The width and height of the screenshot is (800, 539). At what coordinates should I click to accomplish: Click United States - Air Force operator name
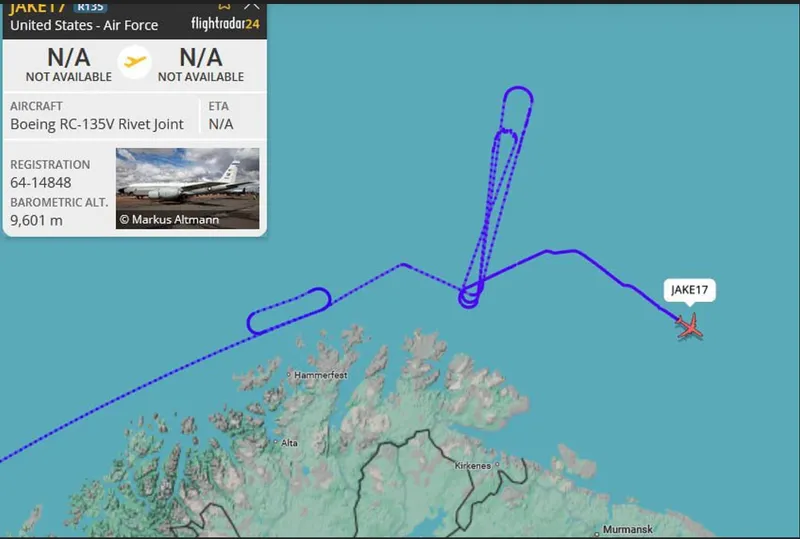84,25
